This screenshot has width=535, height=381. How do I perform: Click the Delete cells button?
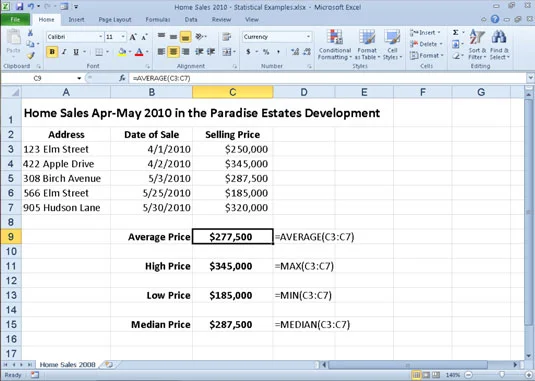(426, 44)
